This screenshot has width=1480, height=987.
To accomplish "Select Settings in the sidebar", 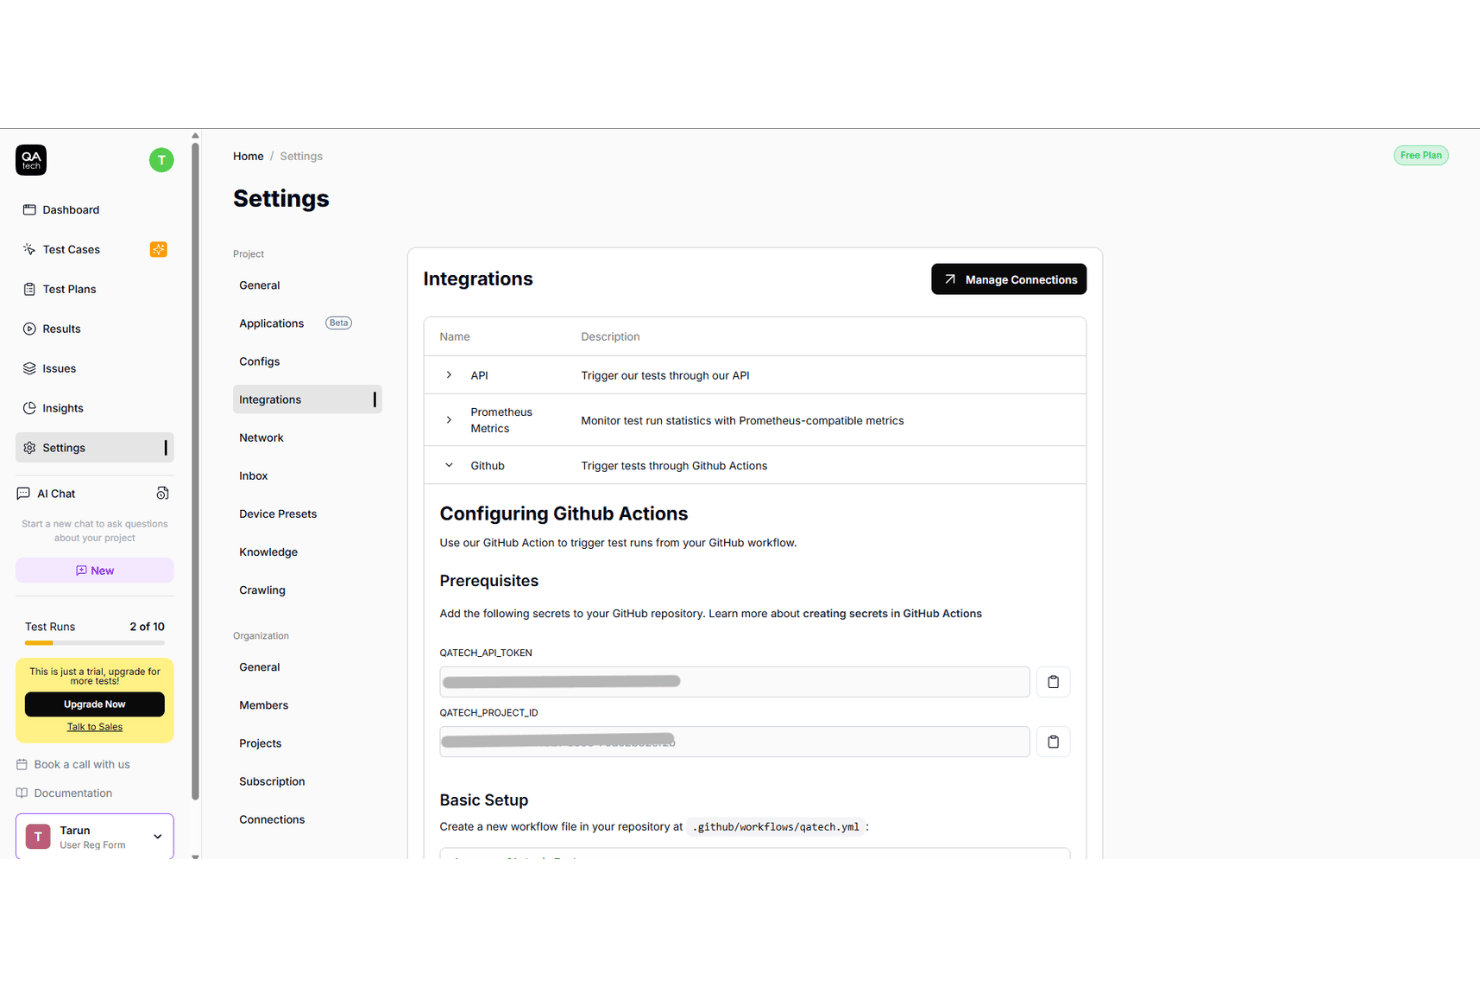I will click(94, 448).
